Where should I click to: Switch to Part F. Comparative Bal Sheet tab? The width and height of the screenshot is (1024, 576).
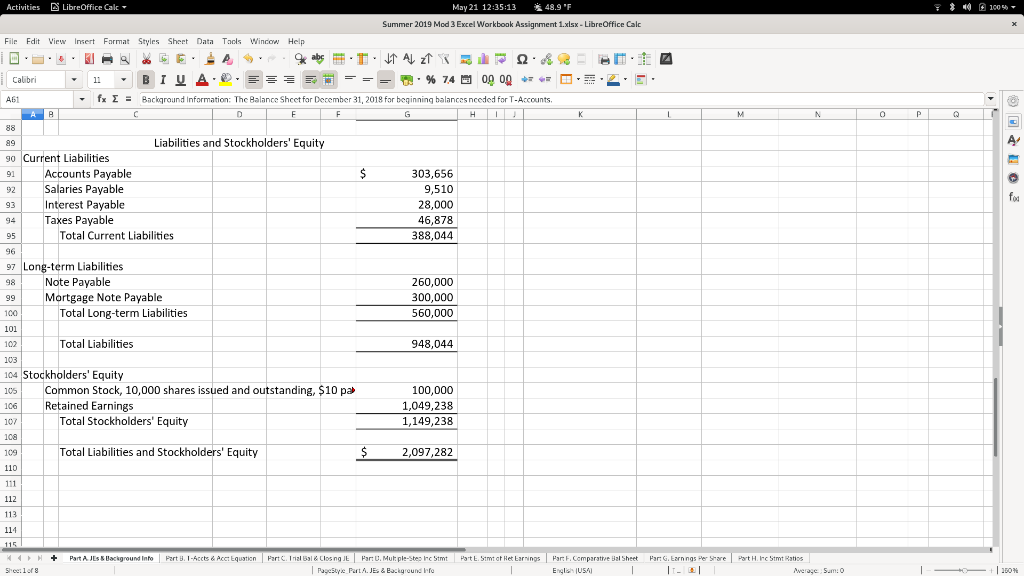pos(595,558)
